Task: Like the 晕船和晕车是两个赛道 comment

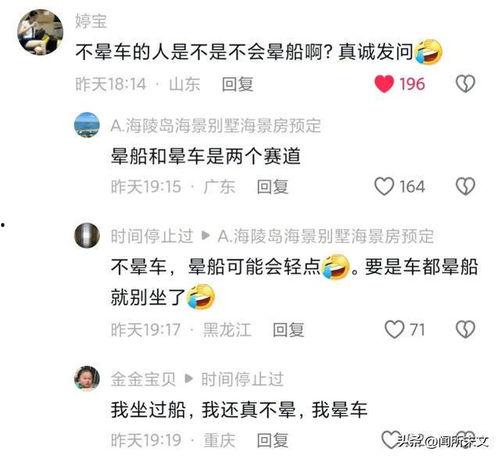Action: click(384, 186)
